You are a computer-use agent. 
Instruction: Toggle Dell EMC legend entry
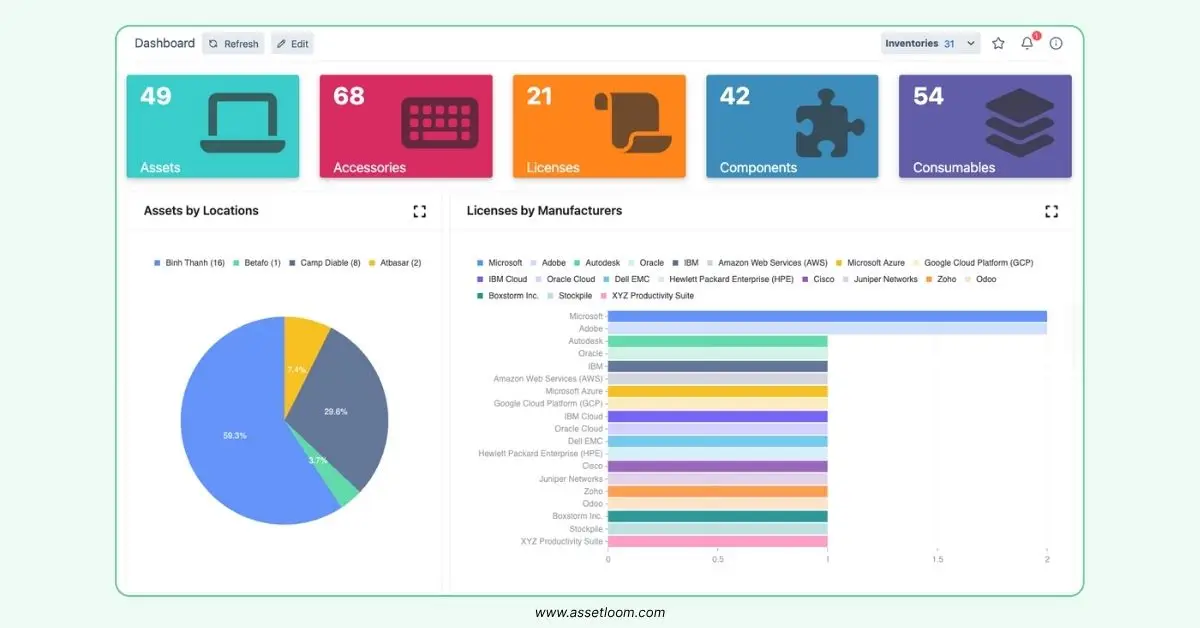tap(626, 279)
